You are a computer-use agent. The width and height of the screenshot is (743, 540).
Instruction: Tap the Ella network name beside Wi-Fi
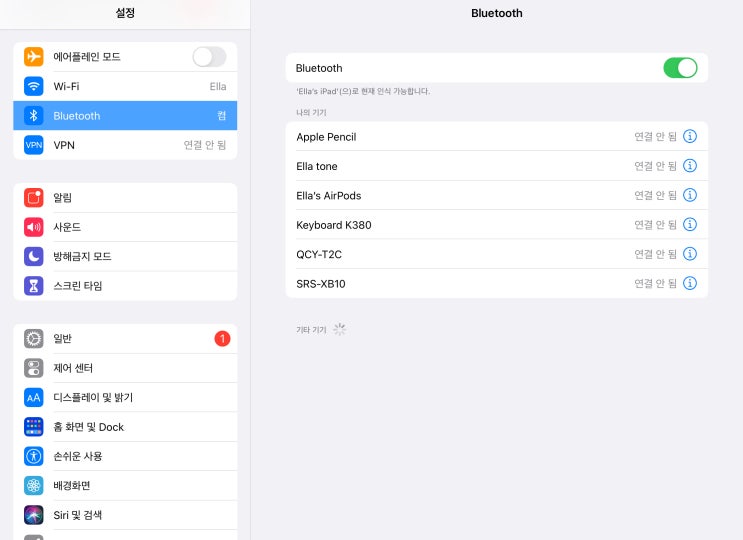[218, 86]
